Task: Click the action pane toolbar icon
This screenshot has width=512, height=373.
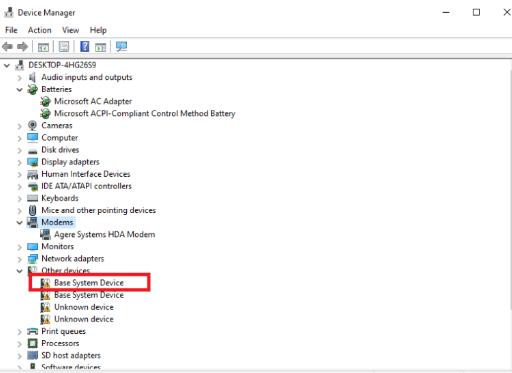Action: coord(100,47)
